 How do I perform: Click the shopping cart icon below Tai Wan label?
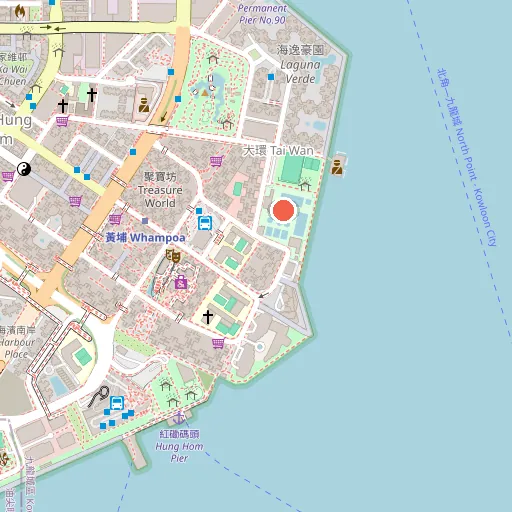click(216, 161)
